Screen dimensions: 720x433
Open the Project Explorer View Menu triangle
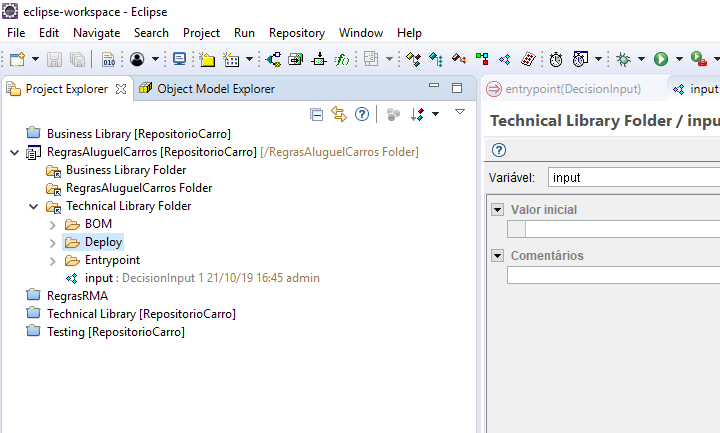[460, 112]
